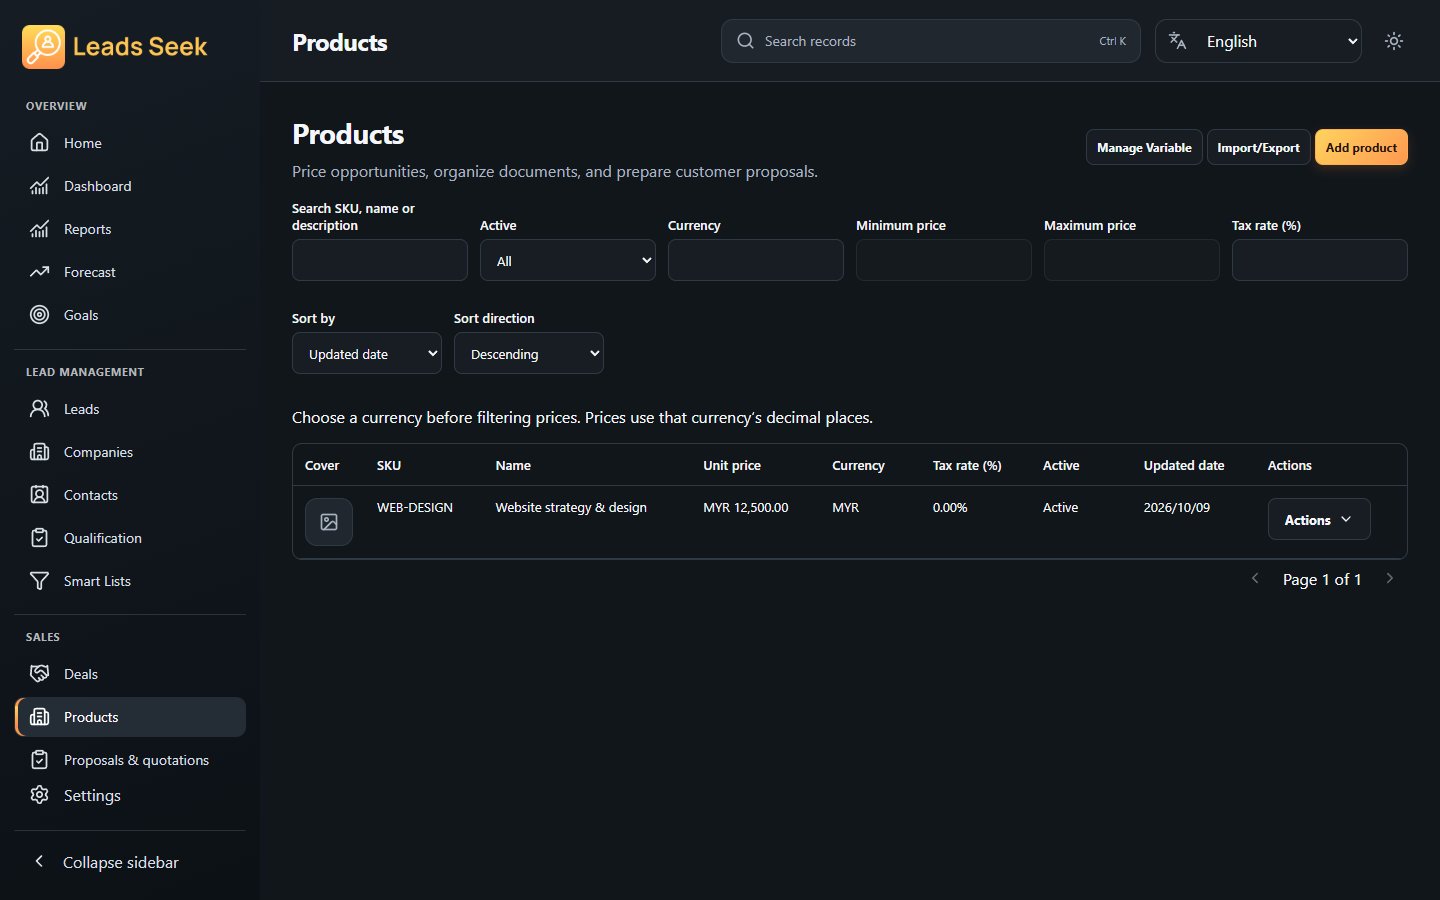Open the English language dropdown

point(1258,41)
